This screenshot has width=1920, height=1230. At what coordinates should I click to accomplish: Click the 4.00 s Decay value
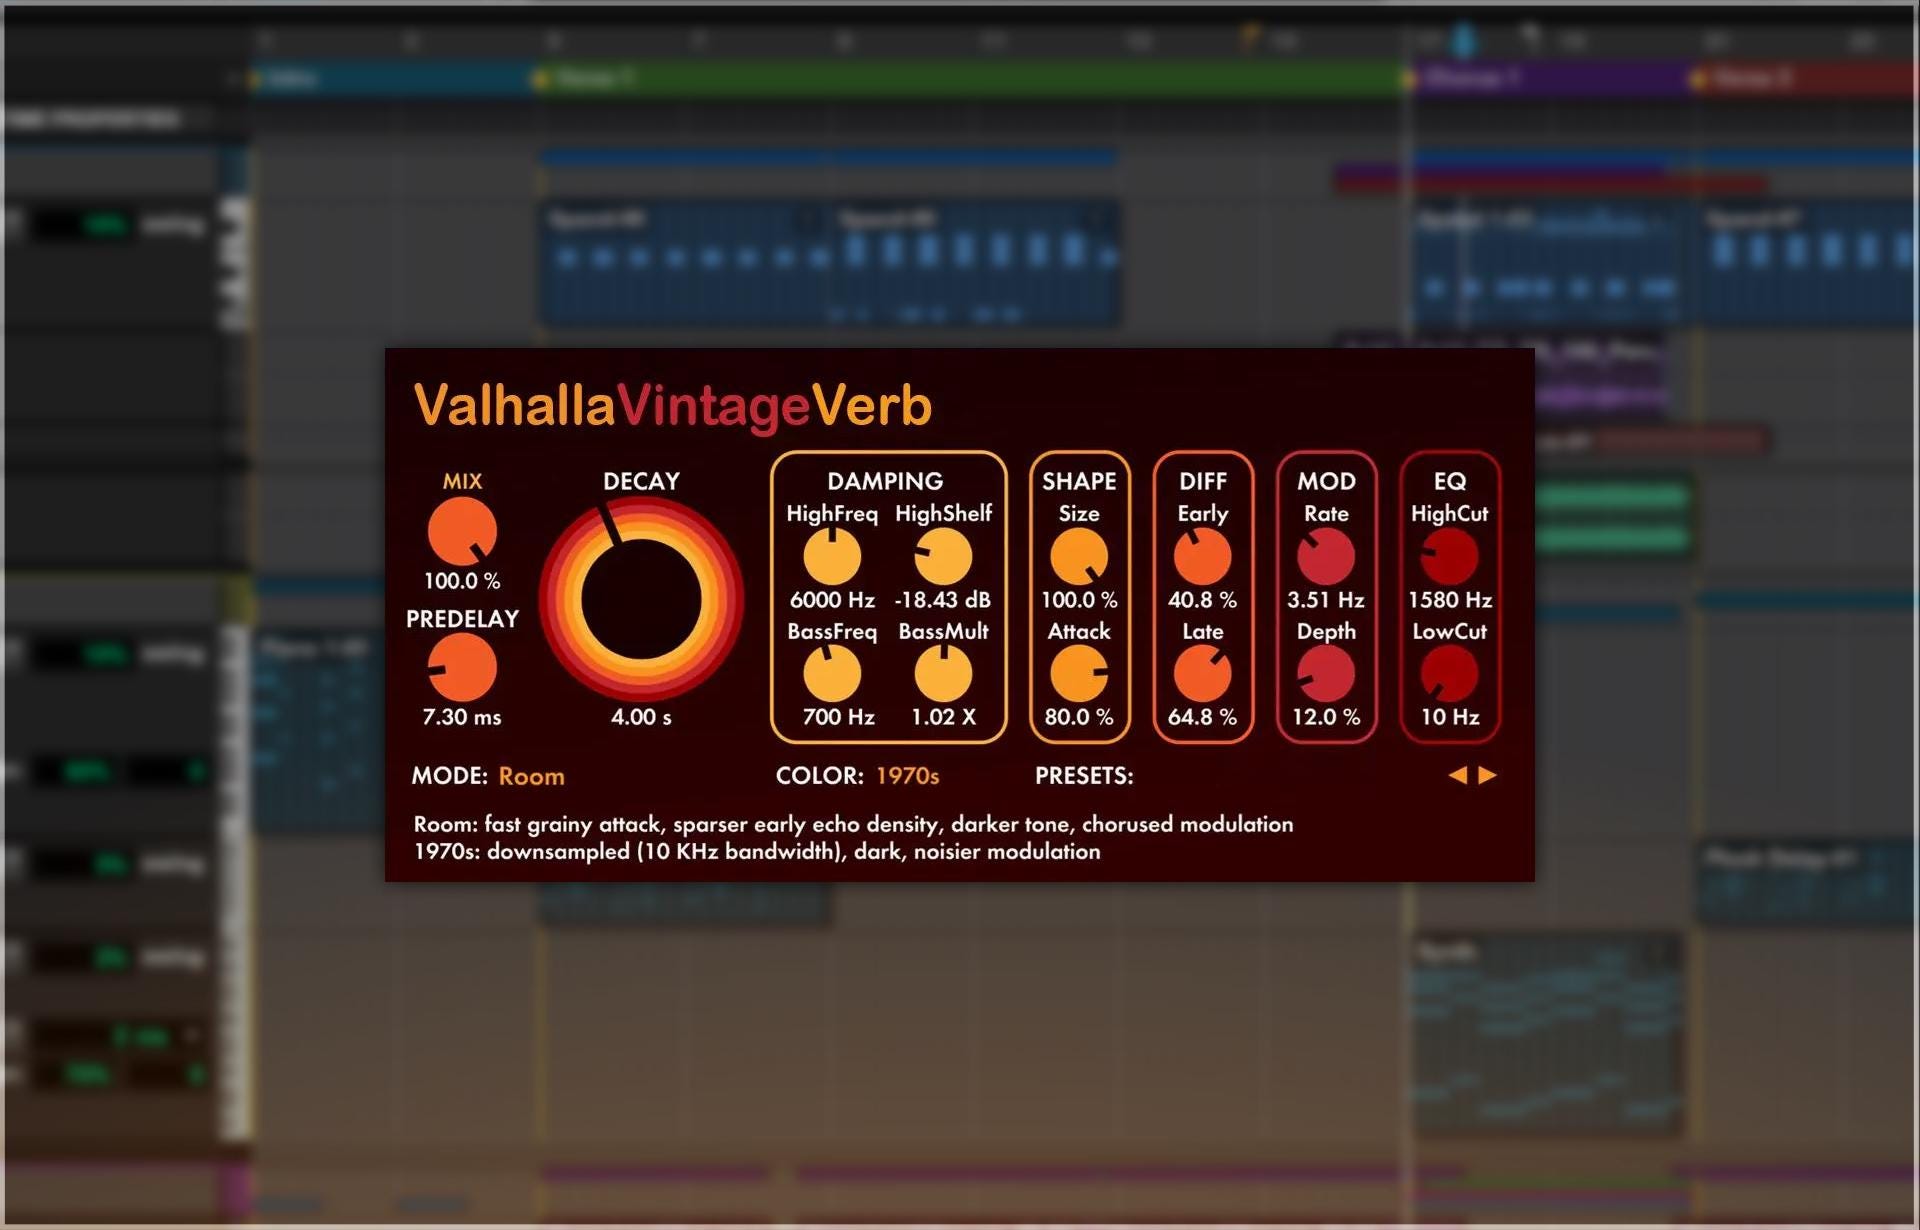pos(641,717)
